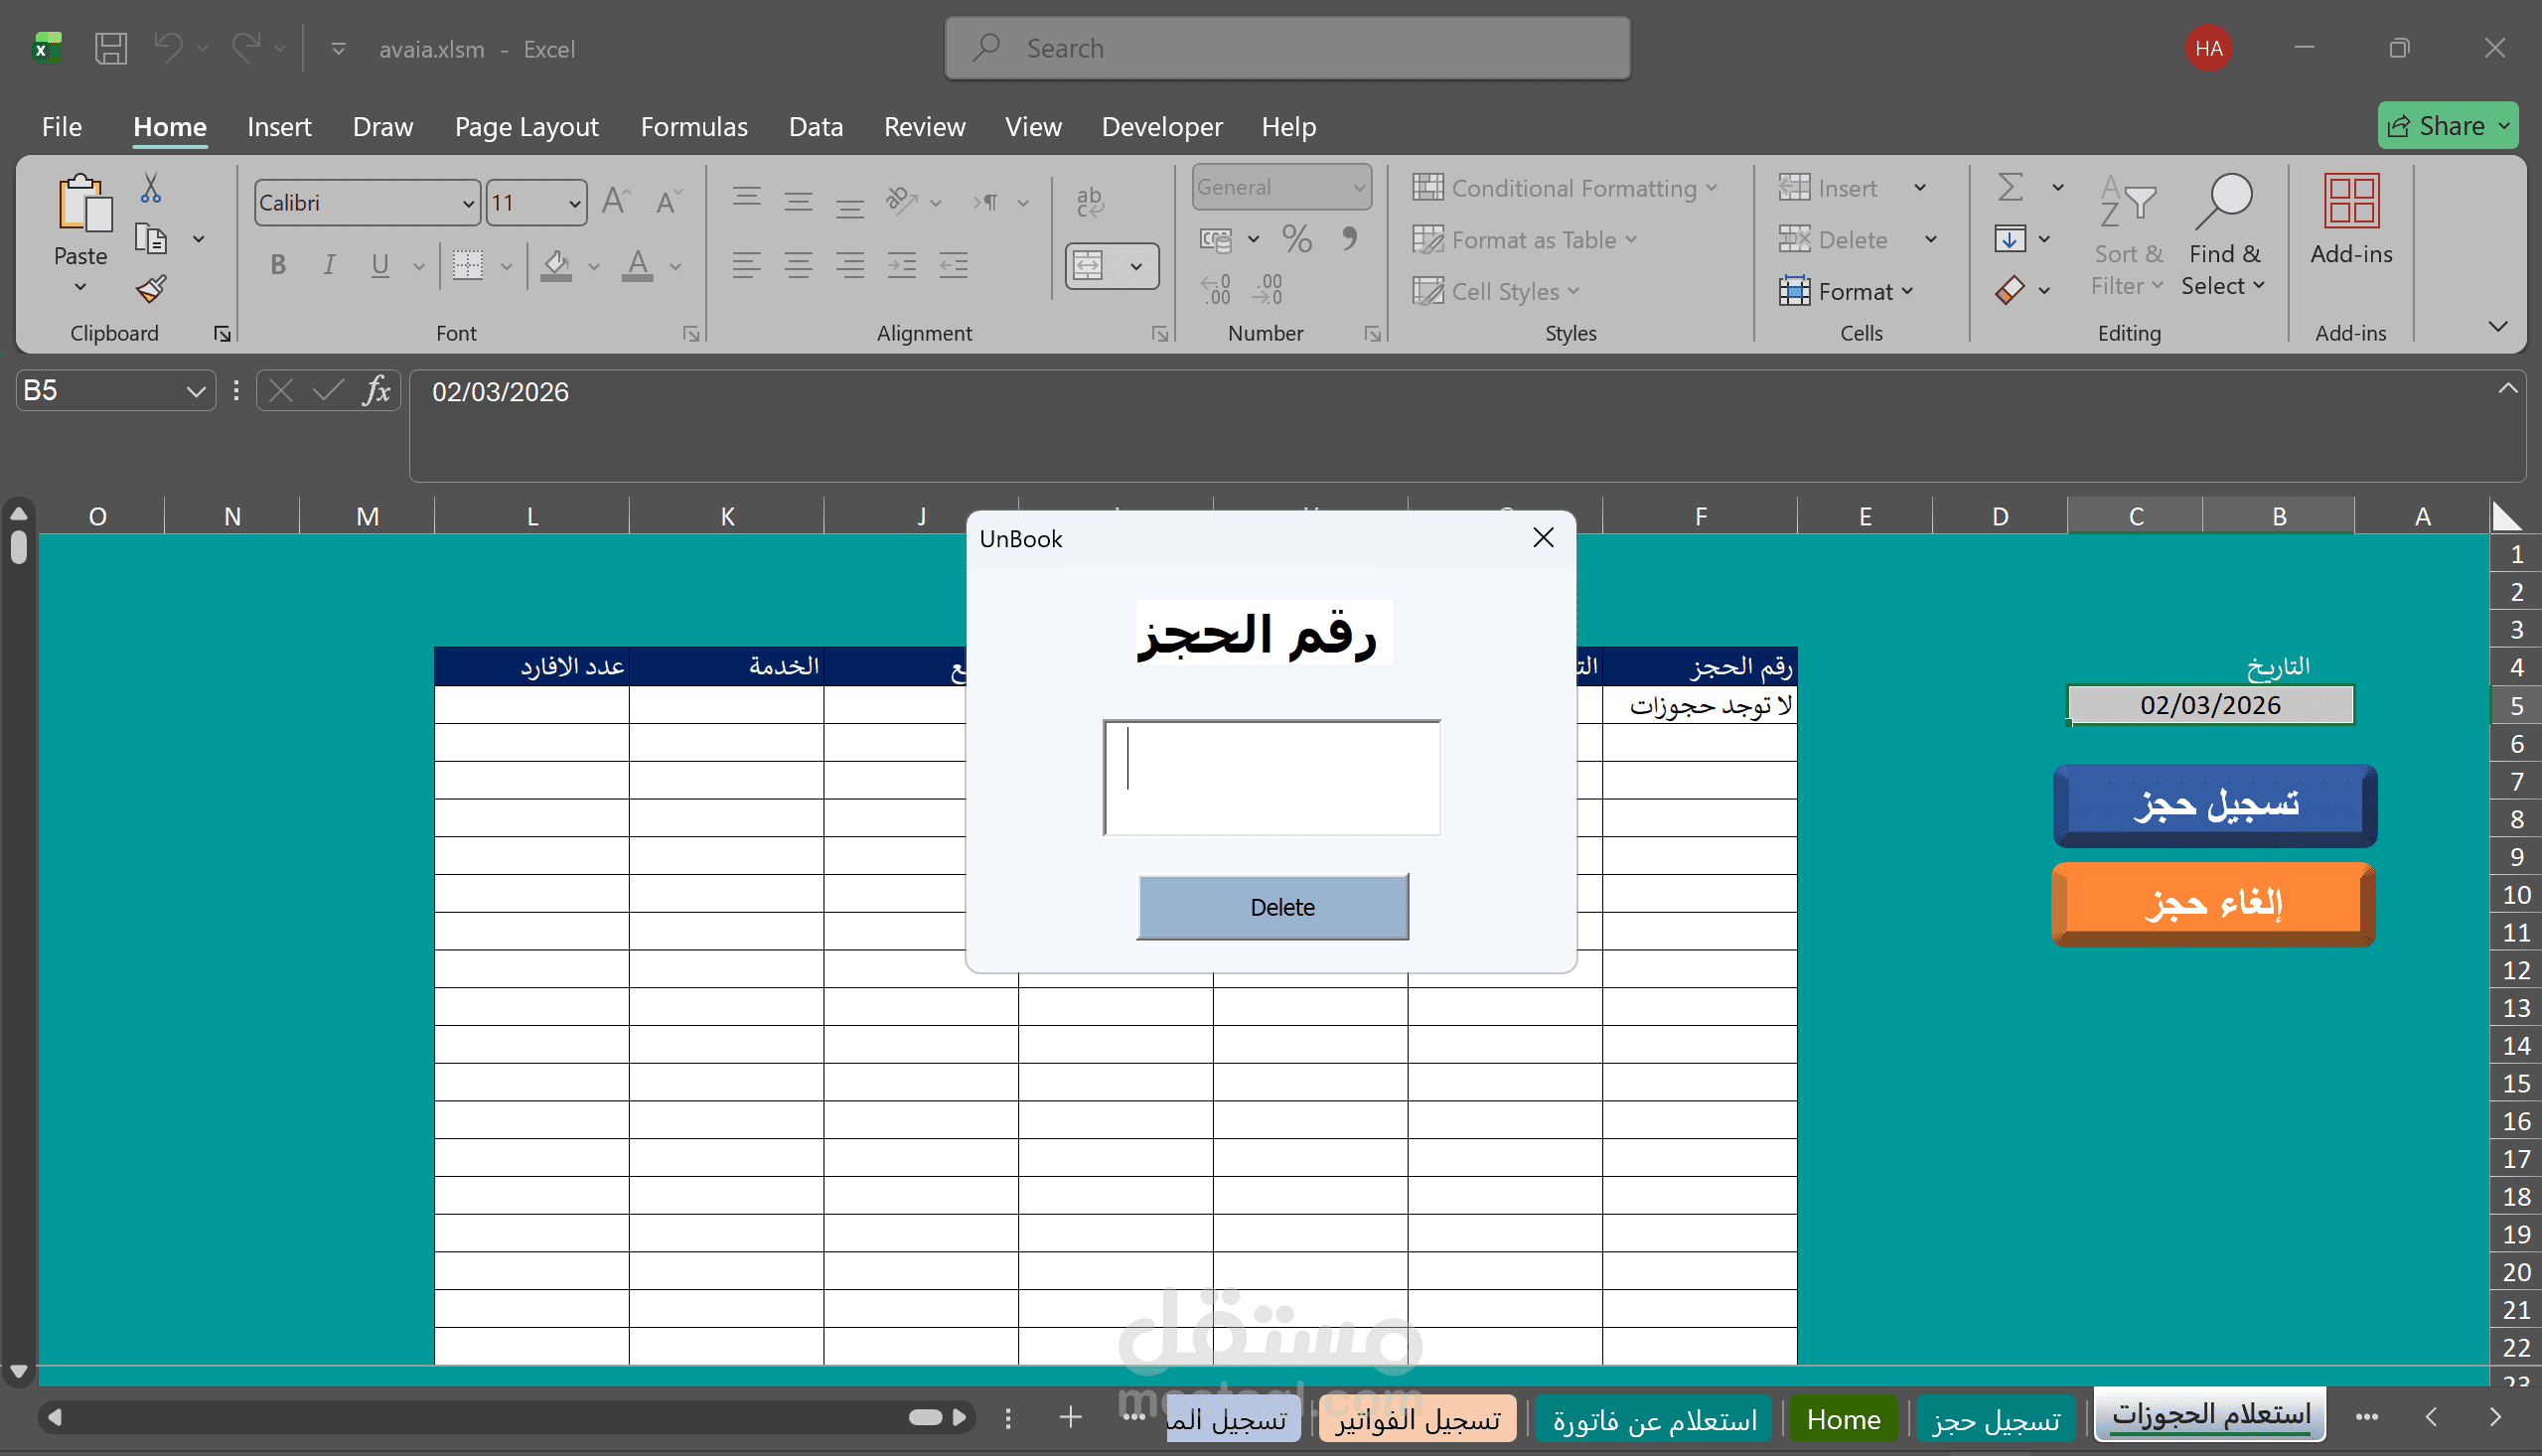Expand the Conditional Formatting dropdown
This screenshot has height=1456, width=2542.
pyautogui.click(x=1565, y=188)
